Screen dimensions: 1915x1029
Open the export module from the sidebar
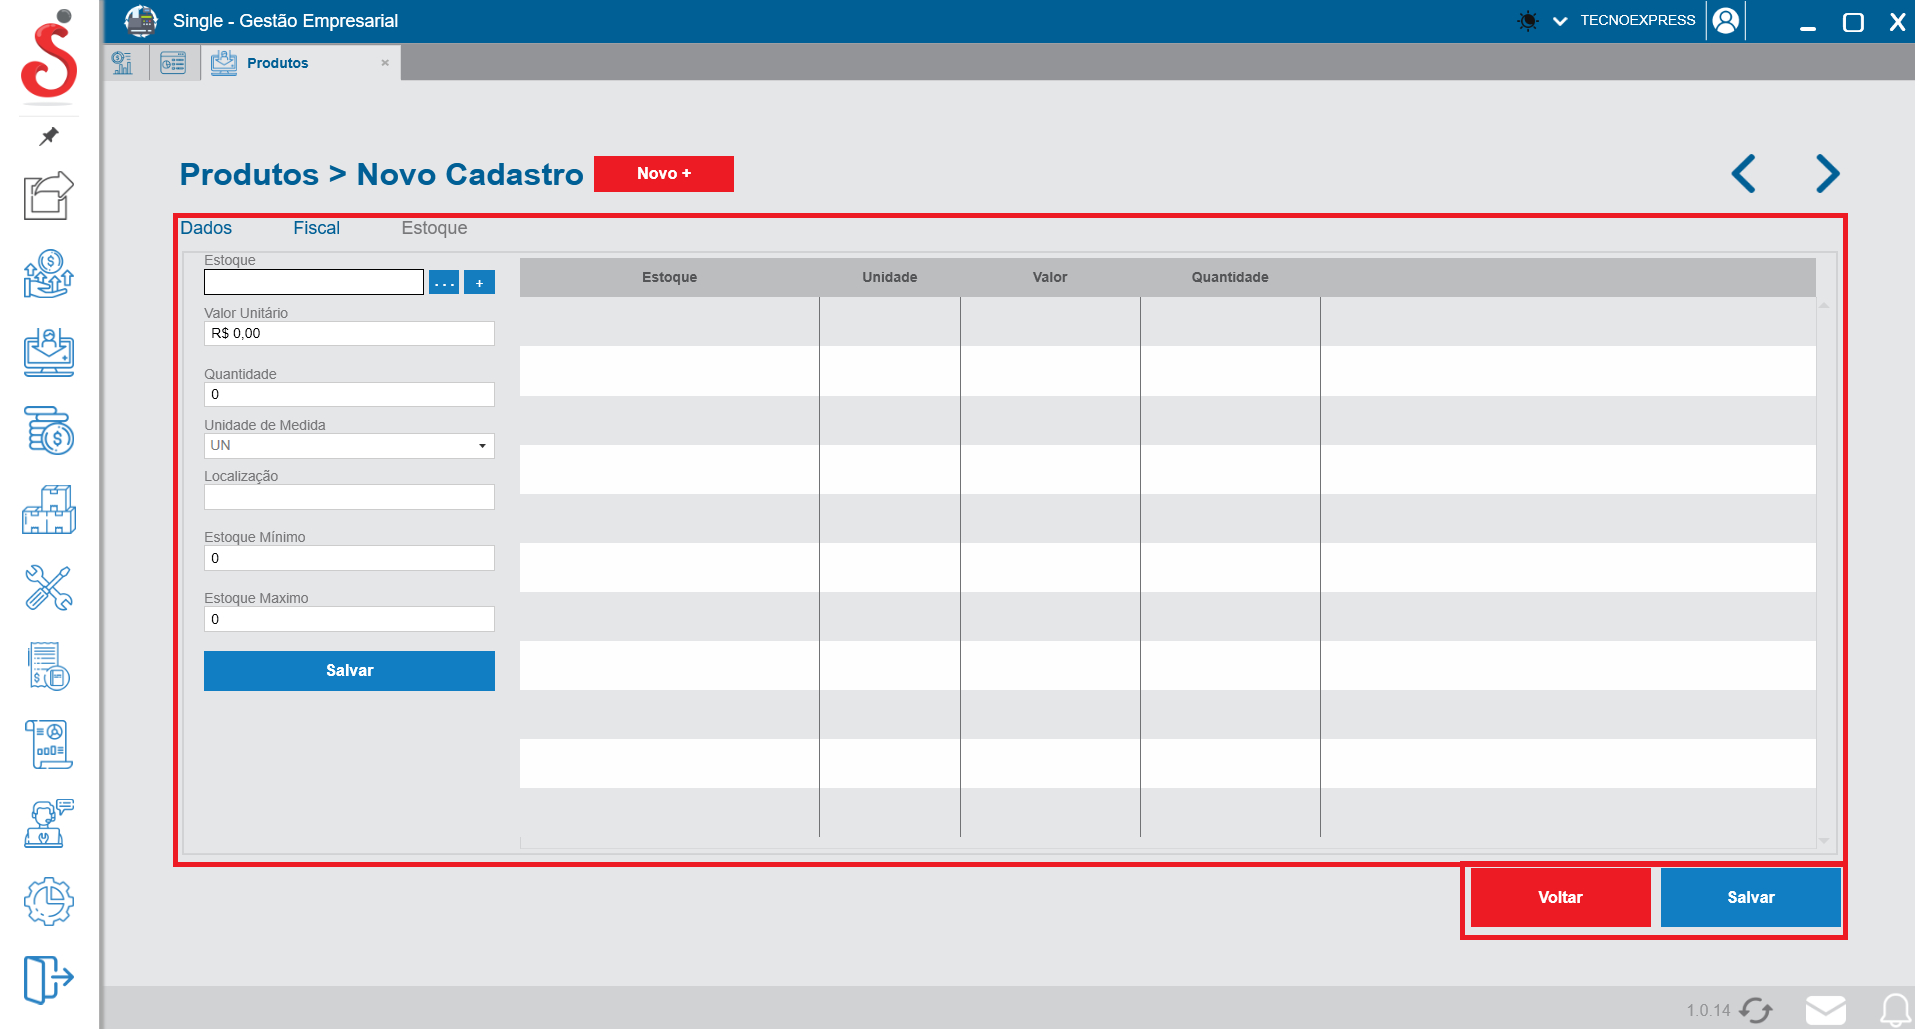pyautogui.click(x=47, y=196)
